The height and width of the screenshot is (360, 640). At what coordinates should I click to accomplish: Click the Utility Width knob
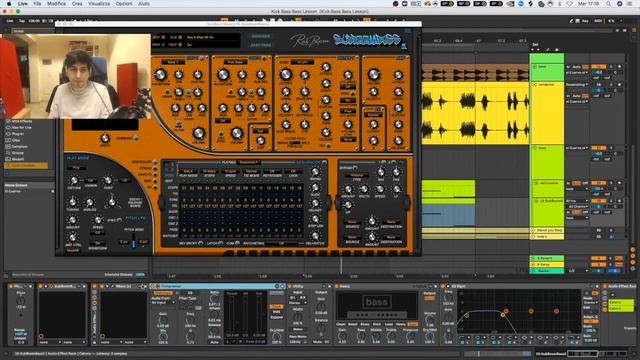pos(298,318)
